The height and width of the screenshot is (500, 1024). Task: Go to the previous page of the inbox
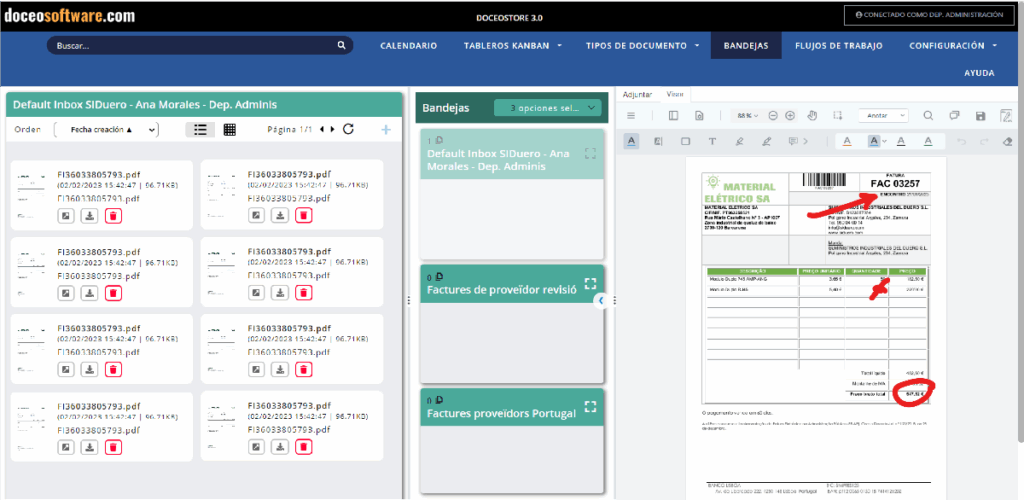coord(322,129)
